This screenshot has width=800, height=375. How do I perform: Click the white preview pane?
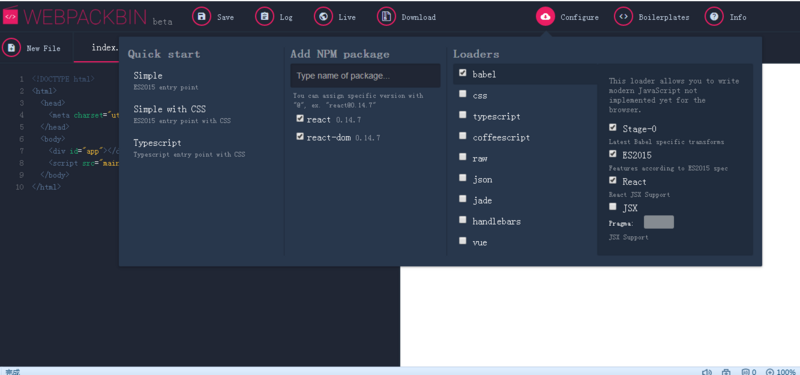tap(599, 316)
